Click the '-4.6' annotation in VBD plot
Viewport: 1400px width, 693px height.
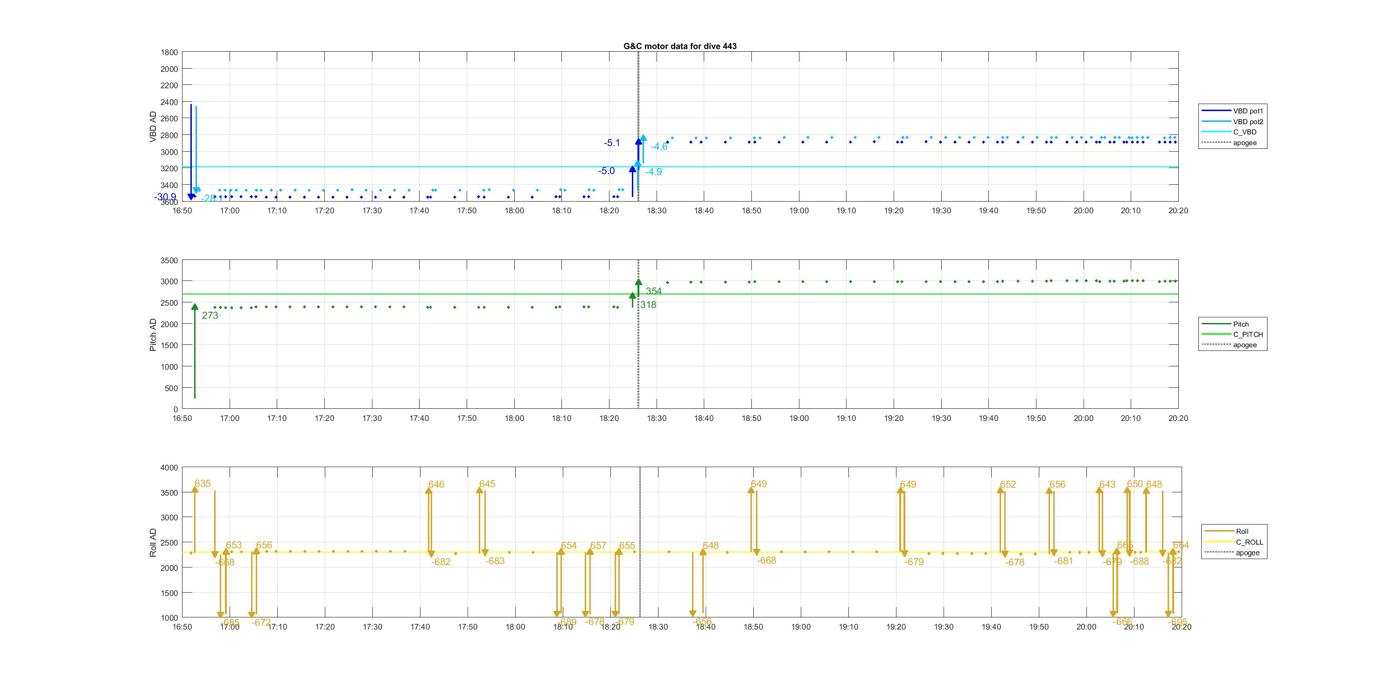click(659, 147)
